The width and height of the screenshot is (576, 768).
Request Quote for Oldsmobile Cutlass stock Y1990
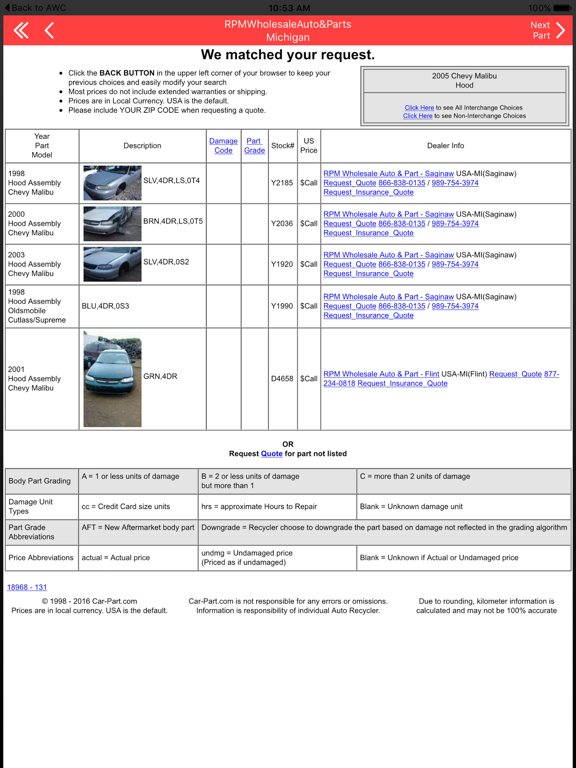(350, 306)
